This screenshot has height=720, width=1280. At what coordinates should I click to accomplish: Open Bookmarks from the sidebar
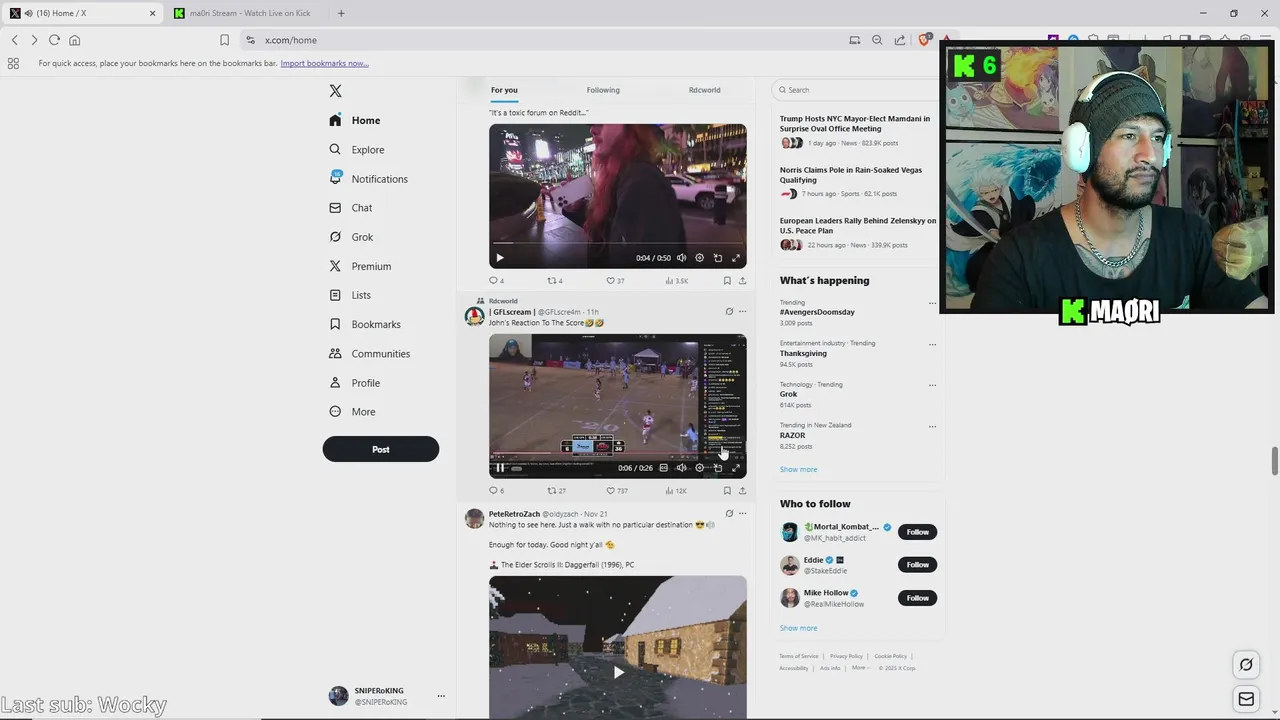tap(364, 324)
